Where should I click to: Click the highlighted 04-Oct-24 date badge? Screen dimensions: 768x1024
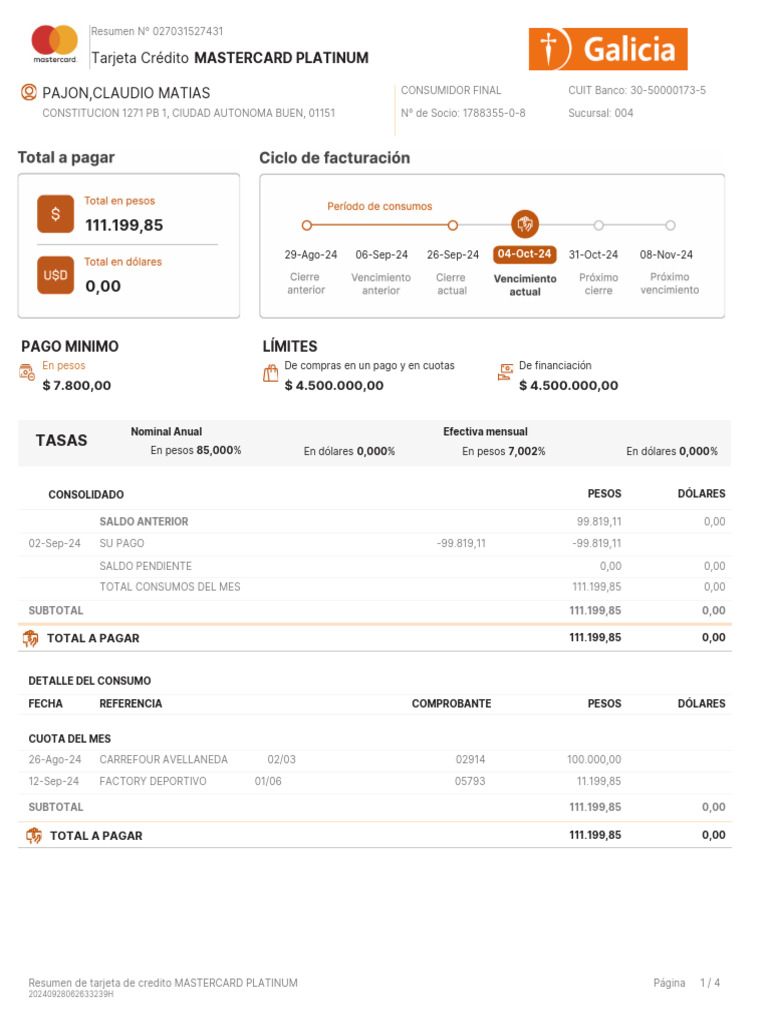[x=525, y=254]
